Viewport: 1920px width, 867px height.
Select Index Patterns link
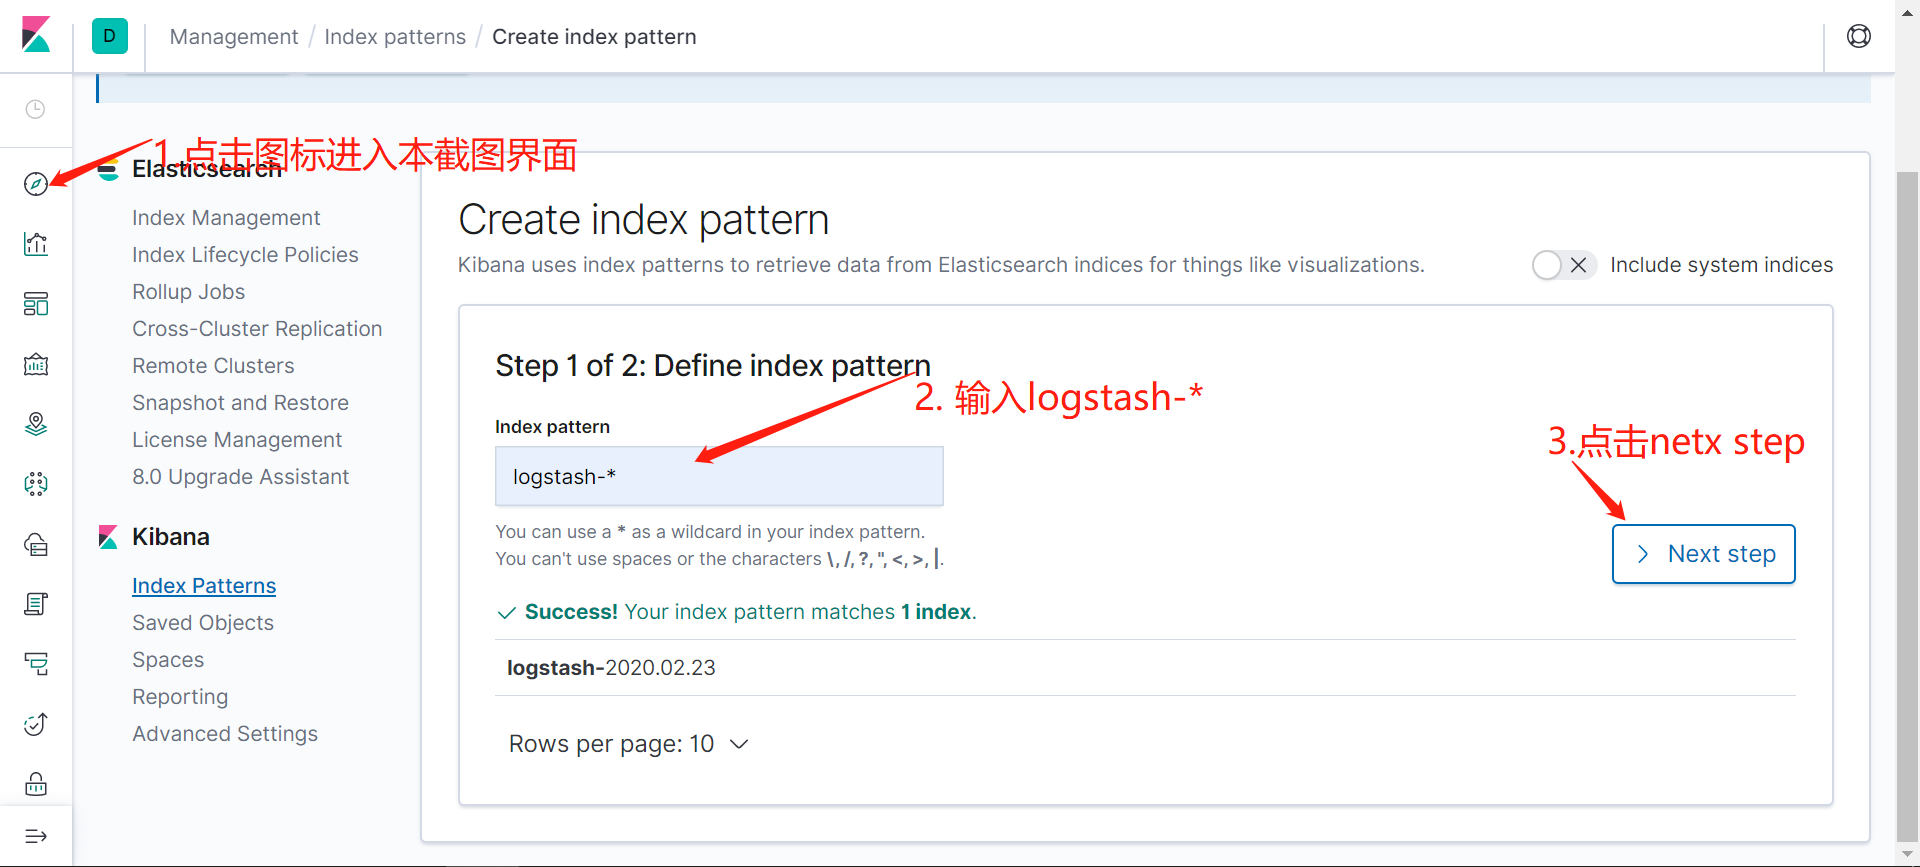point(204,586)
